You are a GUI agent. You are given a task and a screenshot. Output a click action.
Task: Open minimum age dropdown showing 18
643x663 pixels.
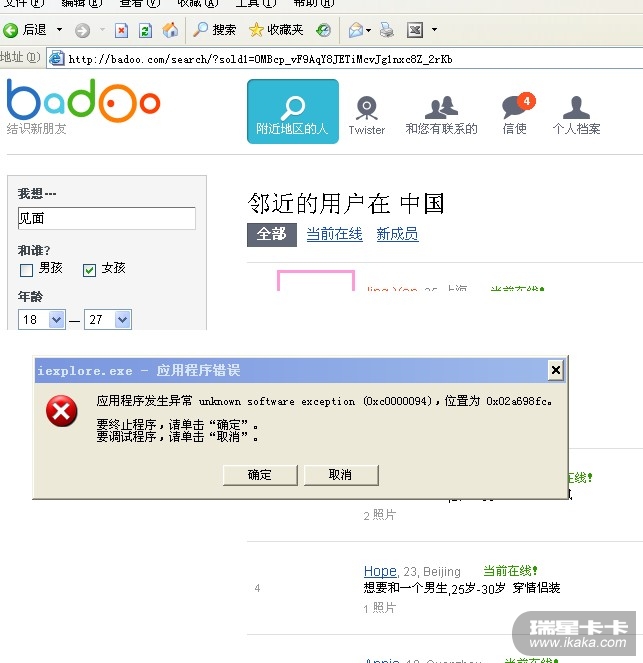click(41, 319)
